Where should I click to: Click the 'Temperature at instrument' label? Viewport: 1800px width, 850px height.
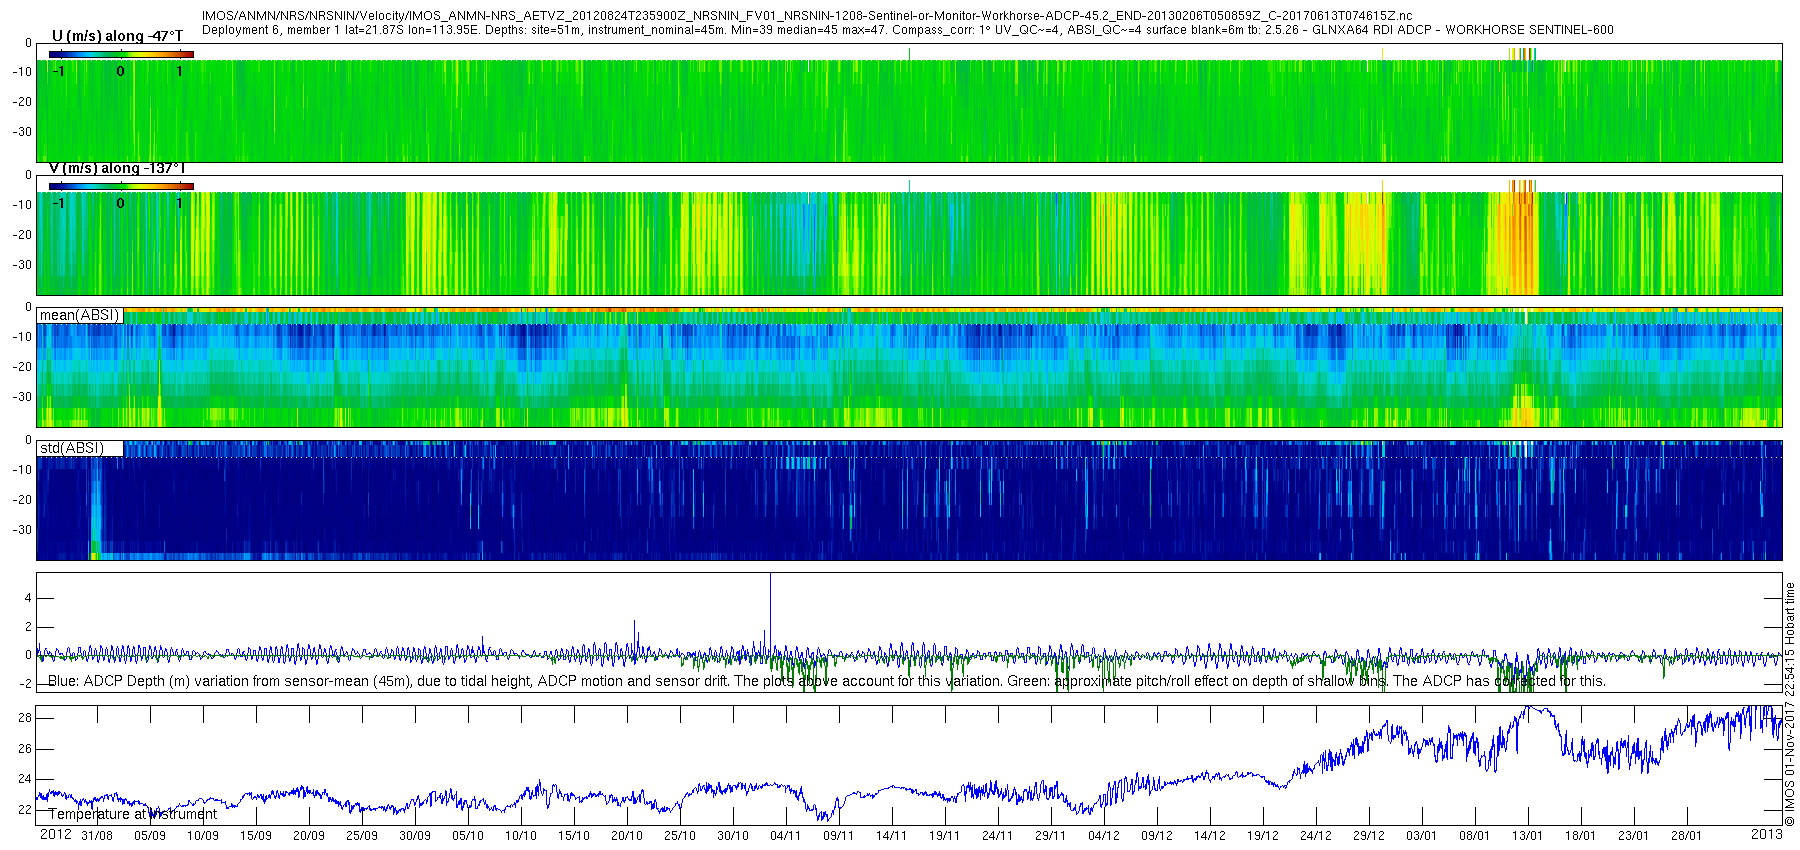pos(132,814)
